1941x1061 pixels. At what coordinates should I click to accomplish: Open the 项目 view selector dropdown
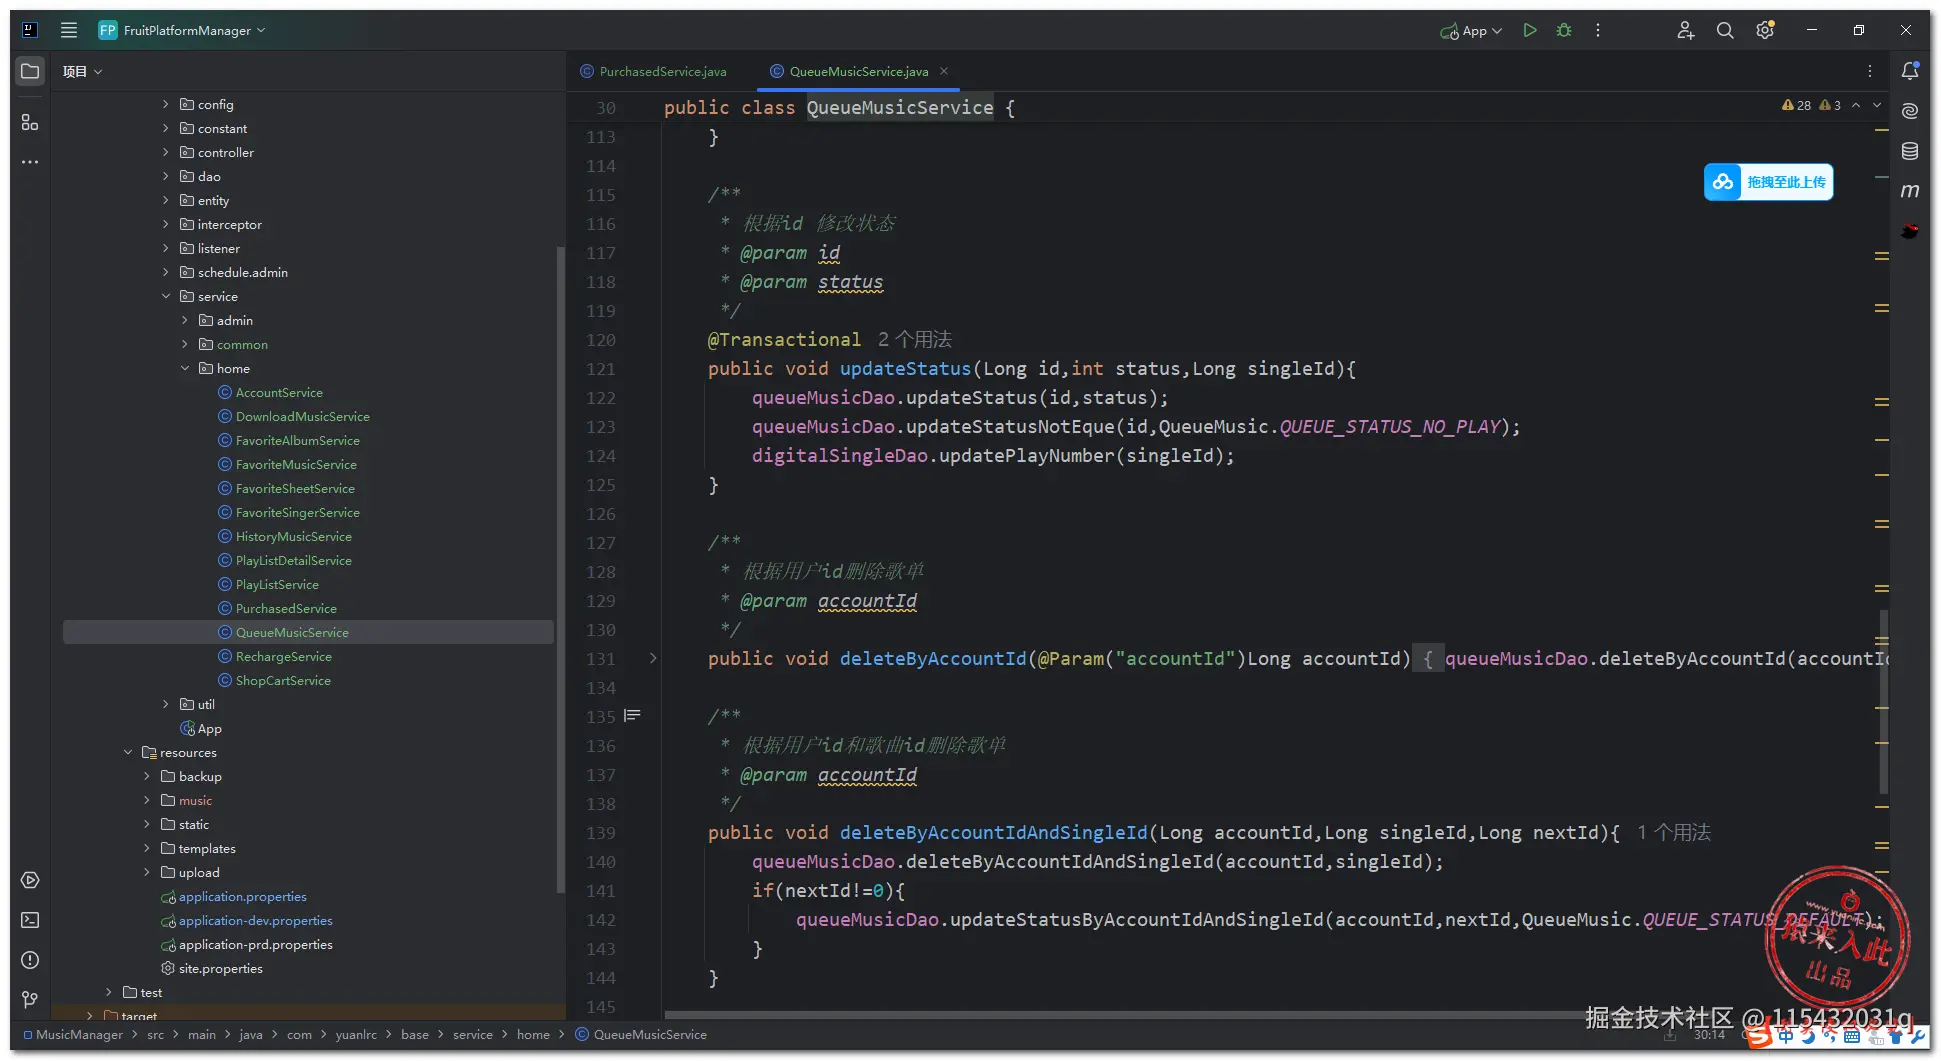point(82,72)
